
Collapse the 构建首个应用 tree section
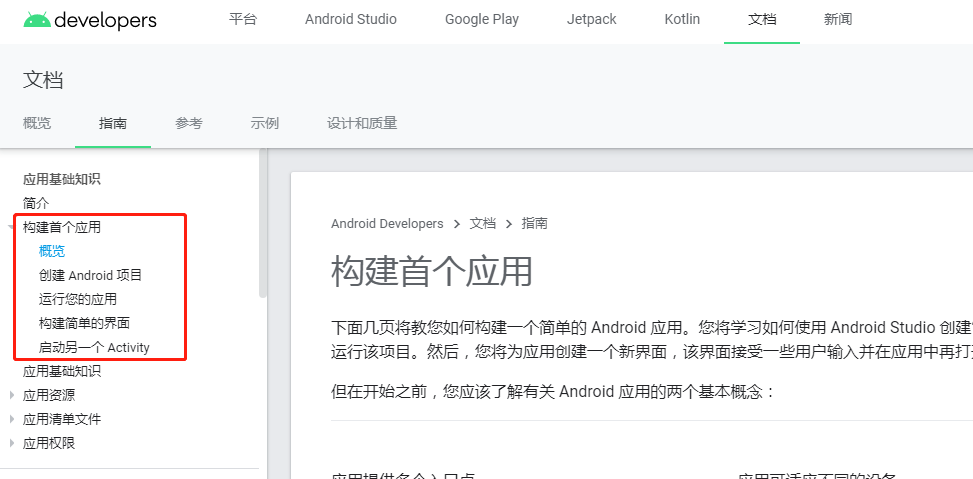point(12,228)
